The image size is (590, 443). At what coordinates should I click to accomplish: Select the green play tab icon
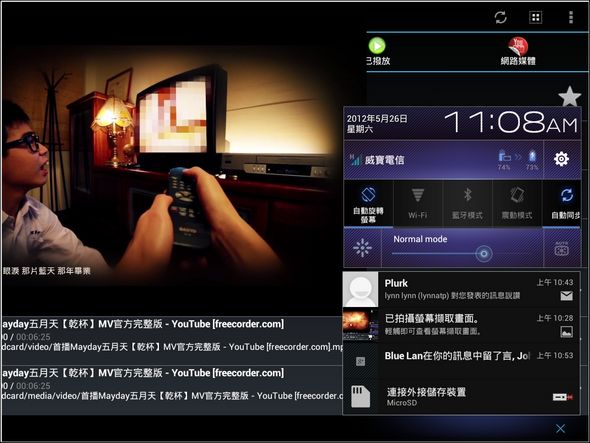[377, 46]
